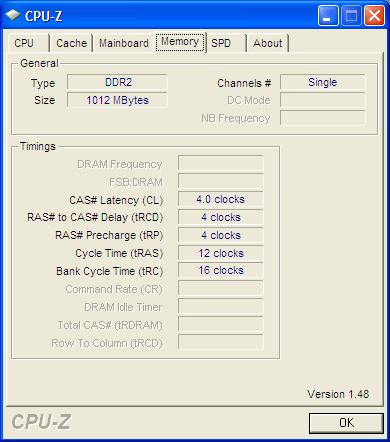Select the tRCD 4 clocks value

[x=221, y=217]
